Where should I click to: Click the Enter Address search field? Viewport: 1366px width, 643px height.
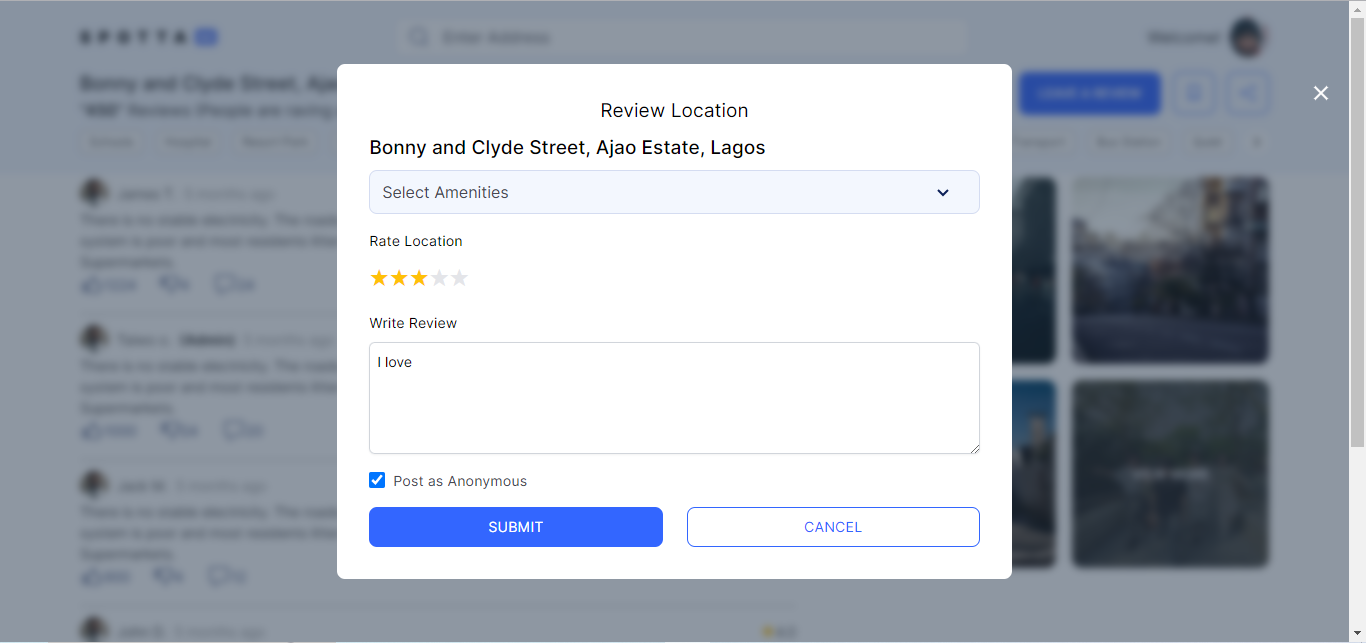[x=682, y=38]
